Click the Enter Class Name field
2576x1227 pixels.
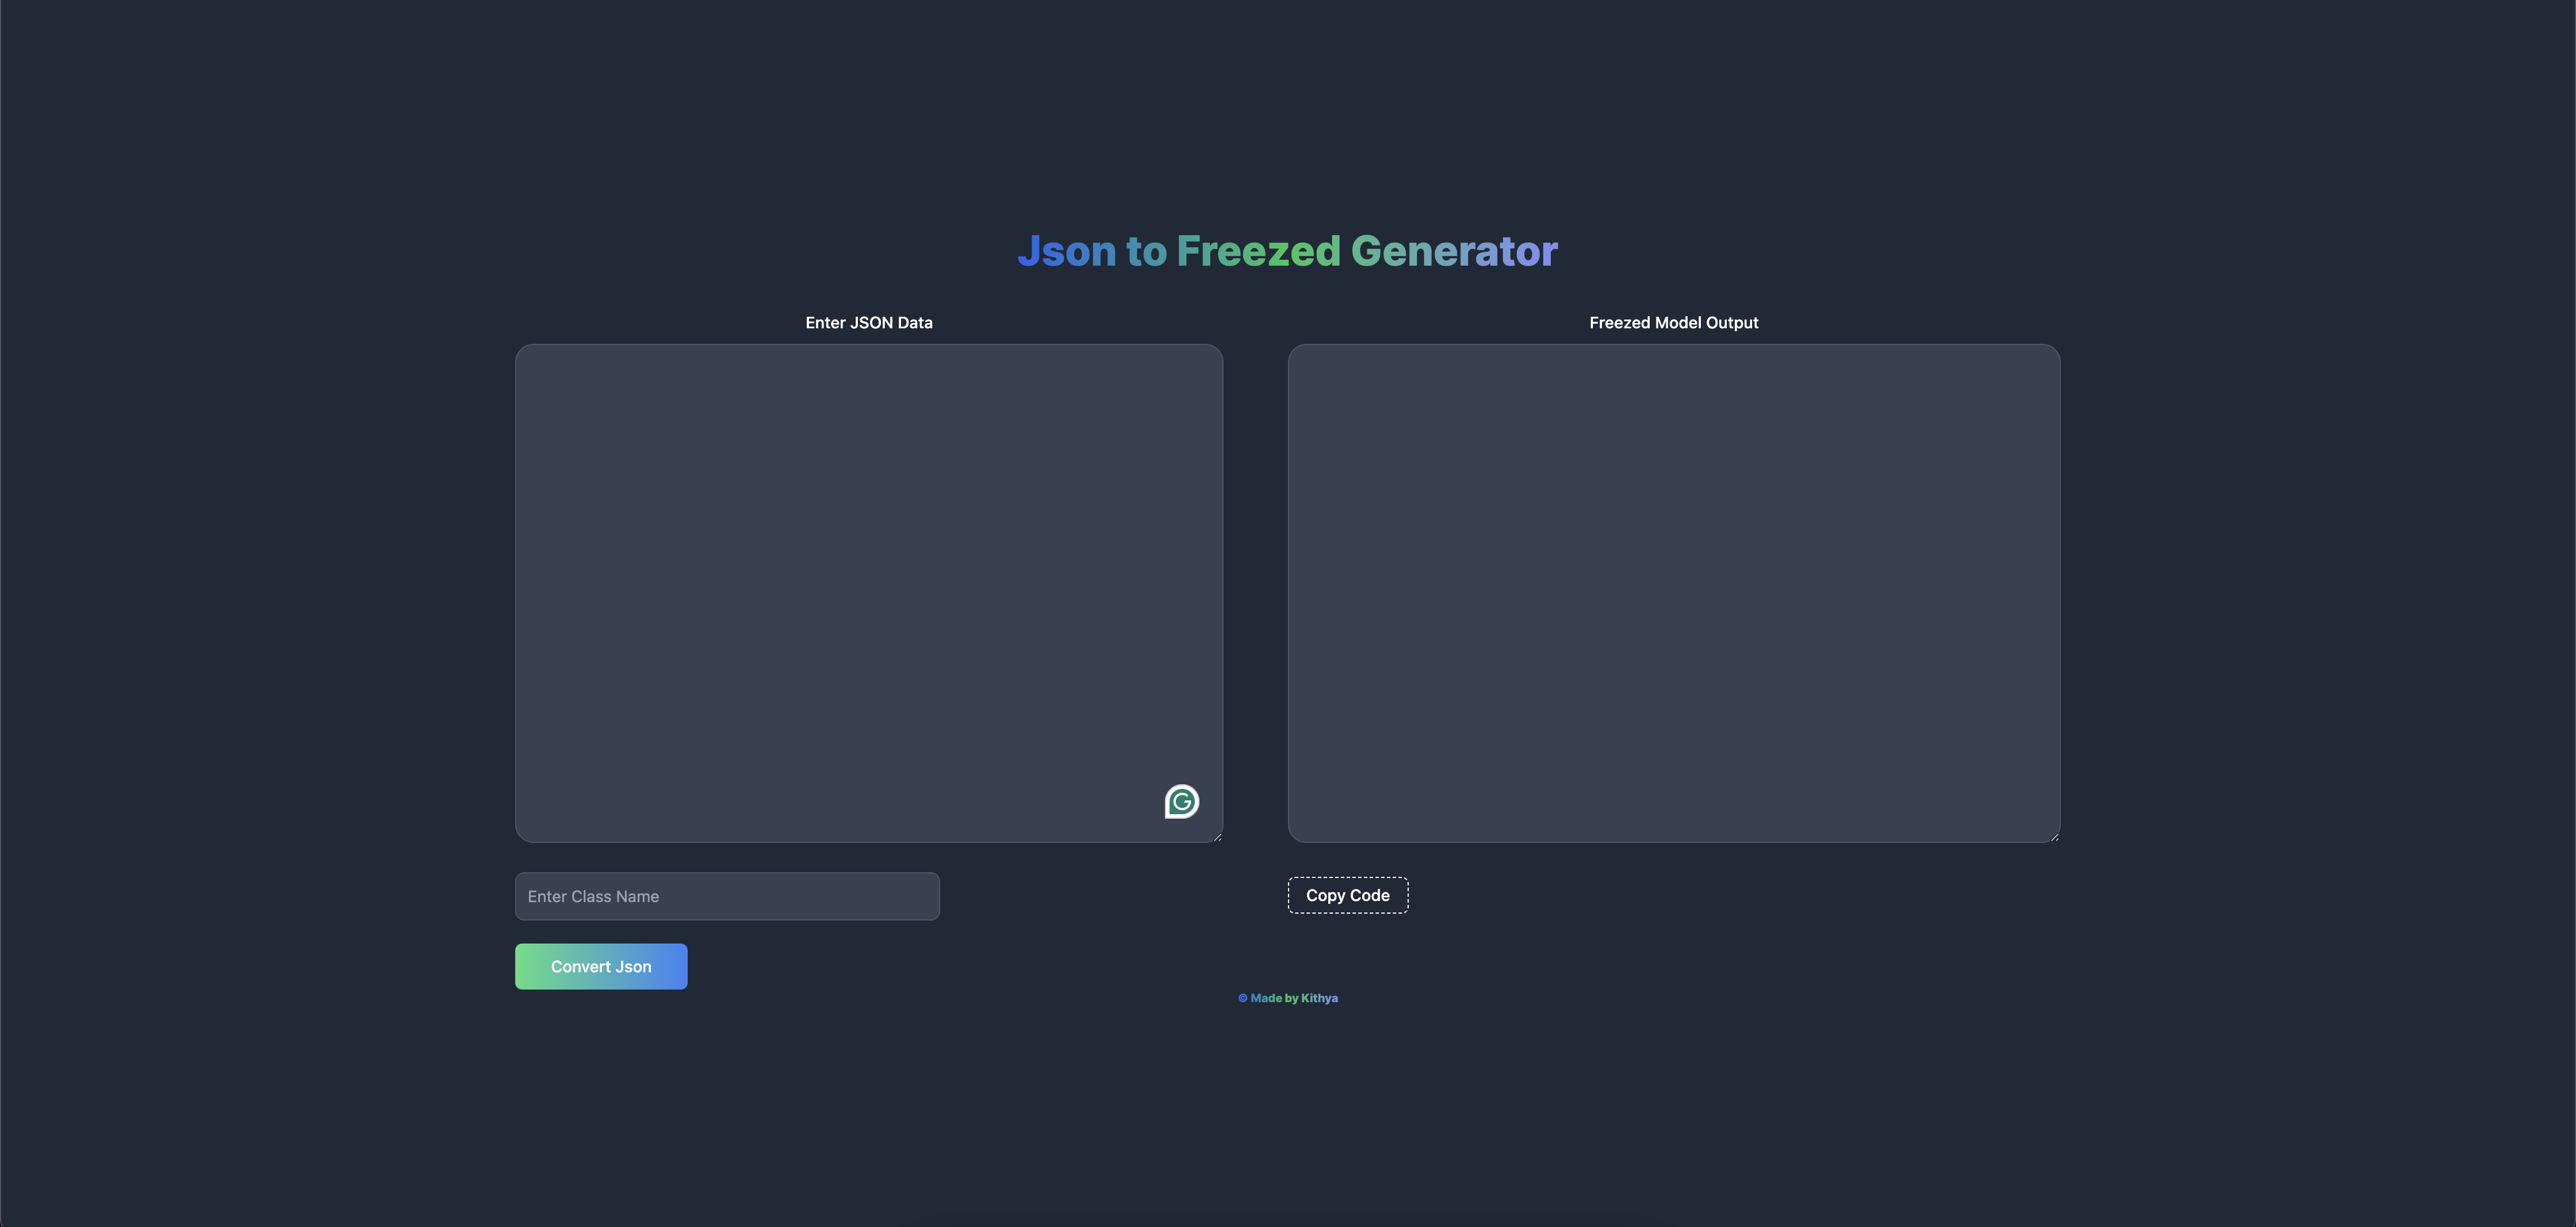727,896
